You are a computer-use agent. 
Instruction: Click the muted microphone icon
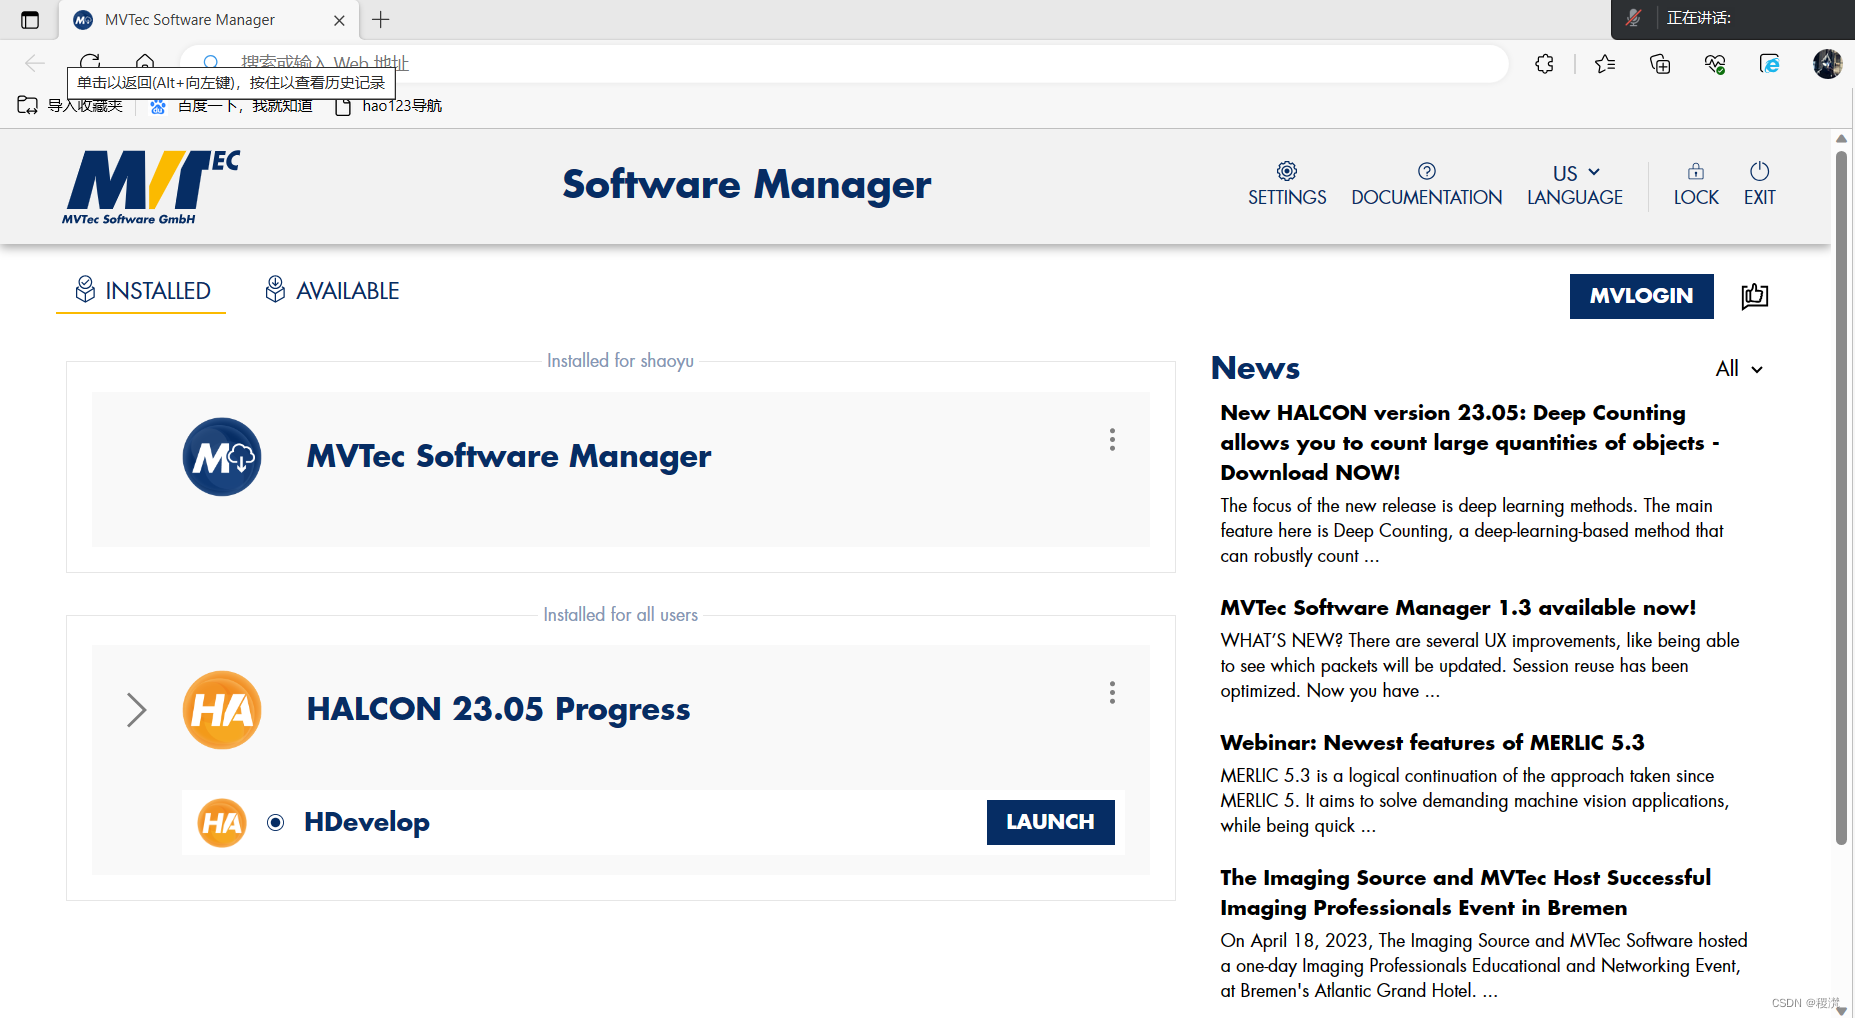click(1633, 18)
